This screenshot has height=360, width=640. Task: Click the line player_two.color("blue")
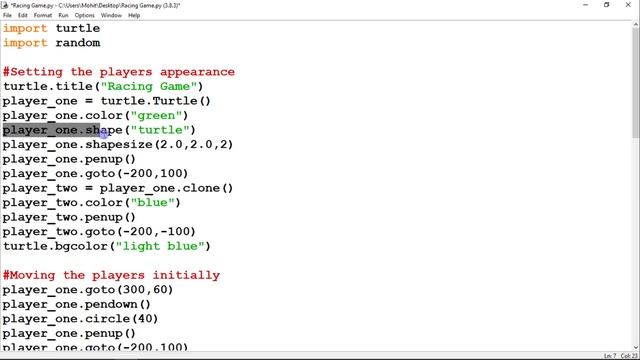pyautogui.click(x=92, y=202)
